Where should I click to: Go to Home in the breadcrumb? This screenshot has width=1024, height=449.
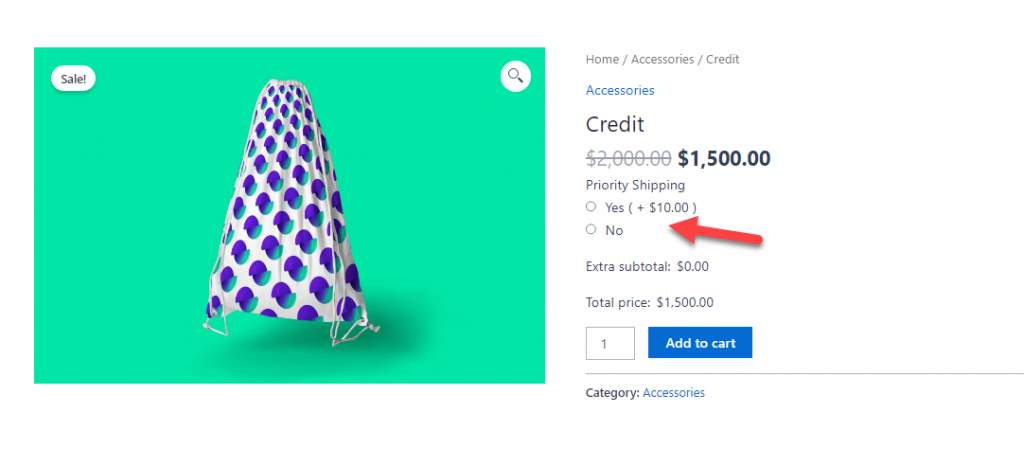pyautogui.click(x=601, y=59)
